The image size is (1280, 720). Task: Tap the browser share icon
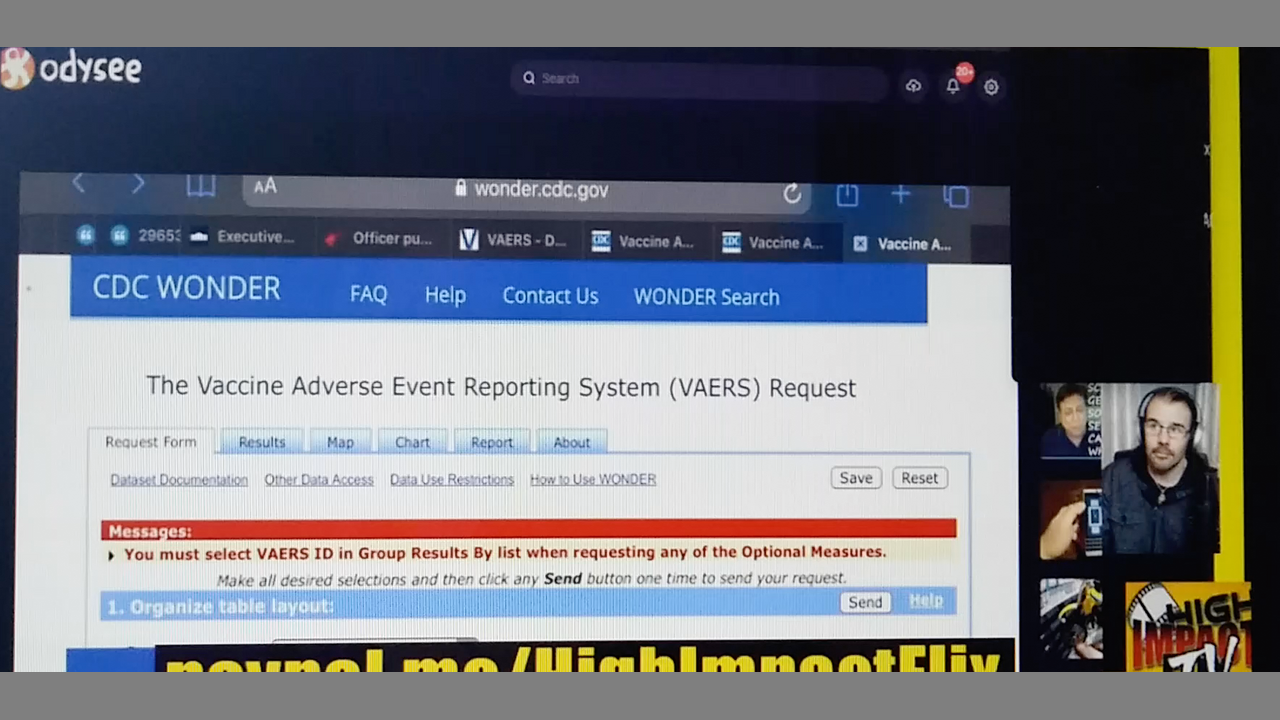tap(847, 195)
